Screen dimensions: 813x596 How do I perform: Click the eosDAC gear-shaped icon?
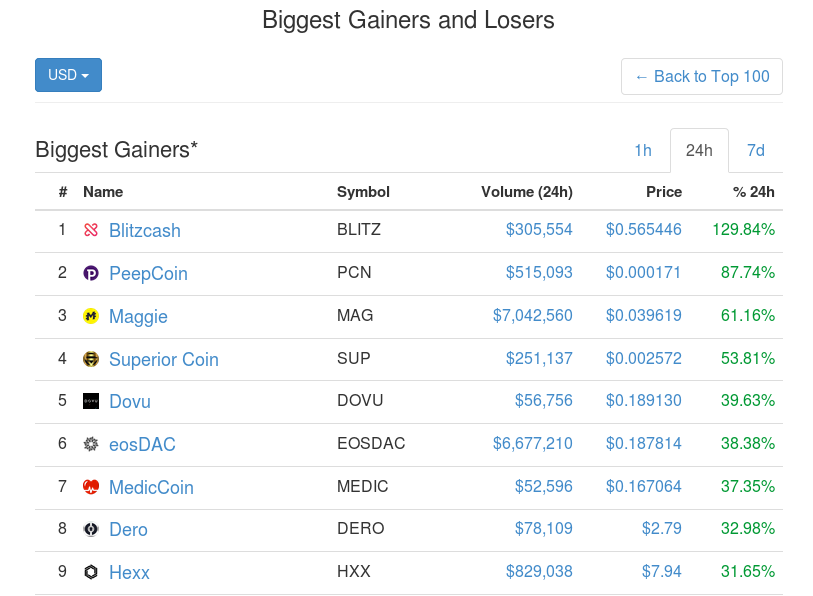click(91, 443)
